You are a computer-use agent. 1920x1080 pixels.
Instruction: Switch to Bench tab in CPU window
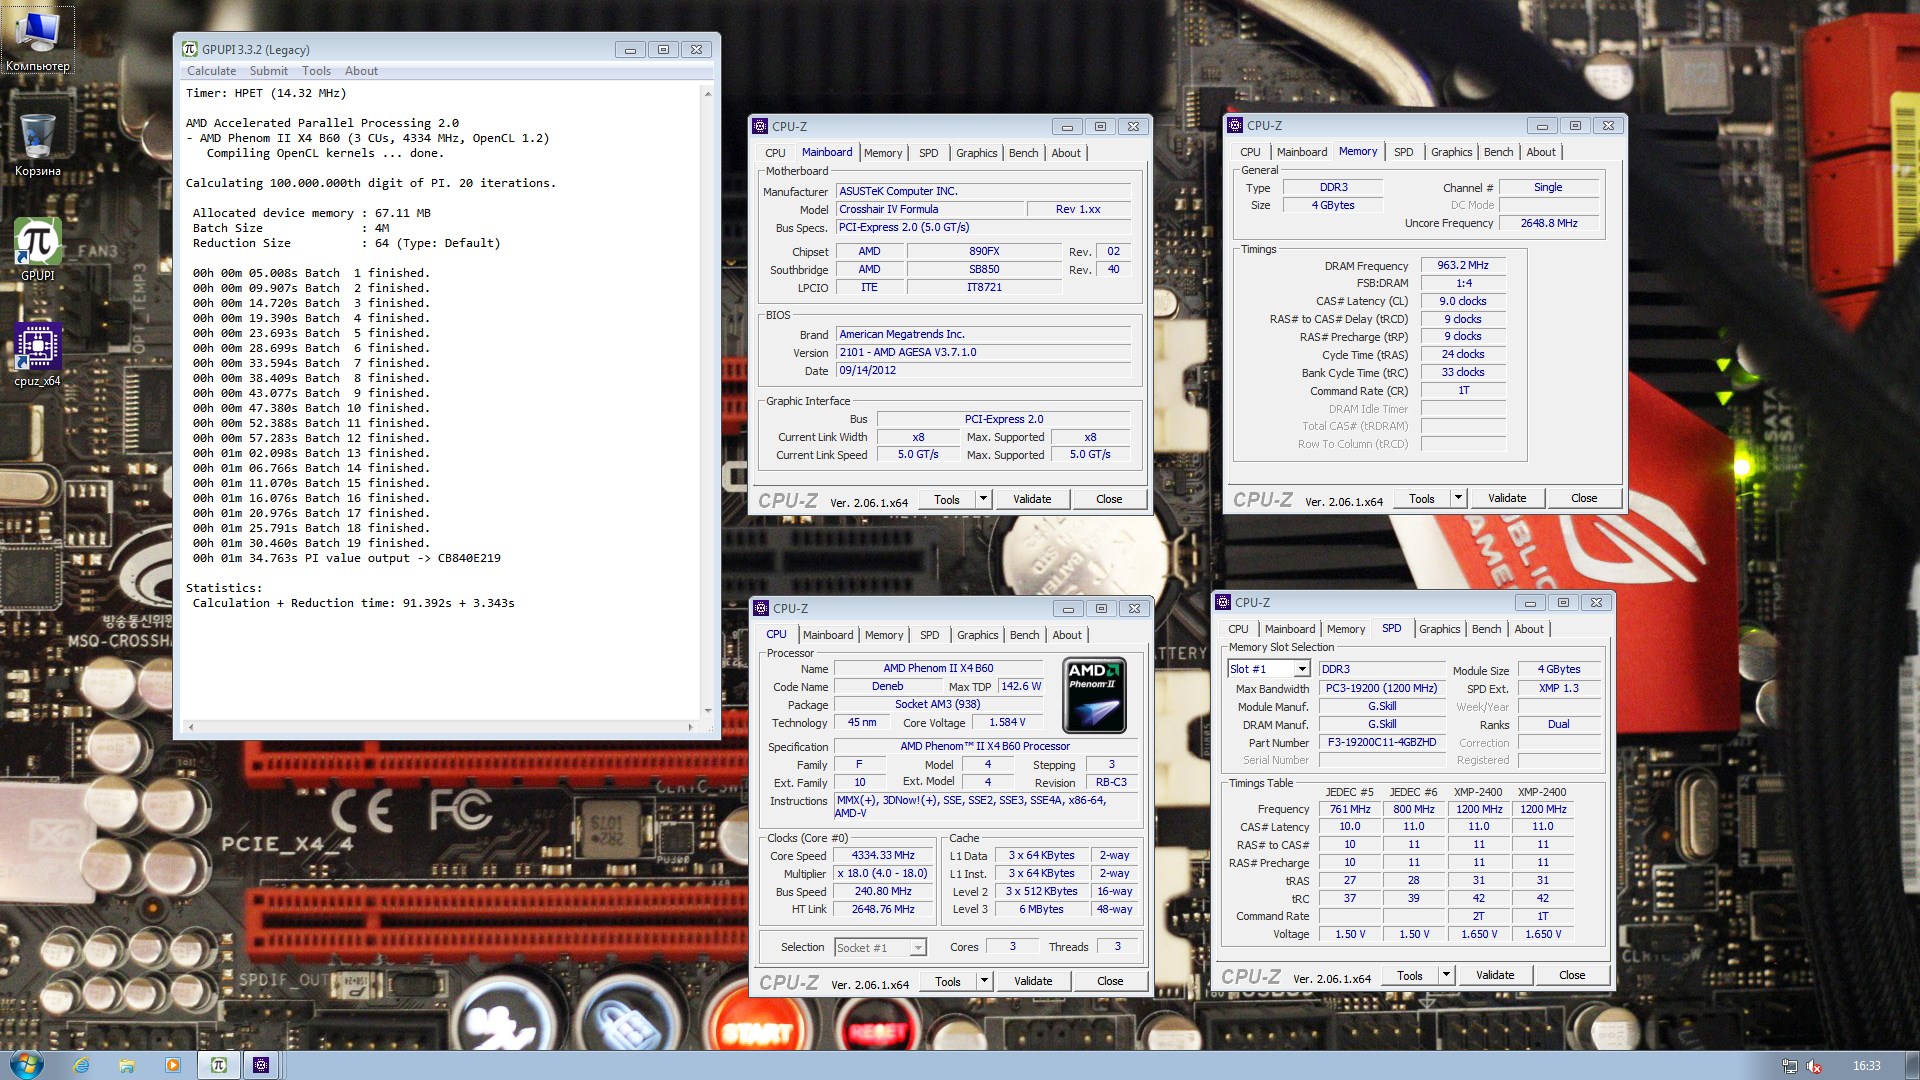click(1024, 635)
